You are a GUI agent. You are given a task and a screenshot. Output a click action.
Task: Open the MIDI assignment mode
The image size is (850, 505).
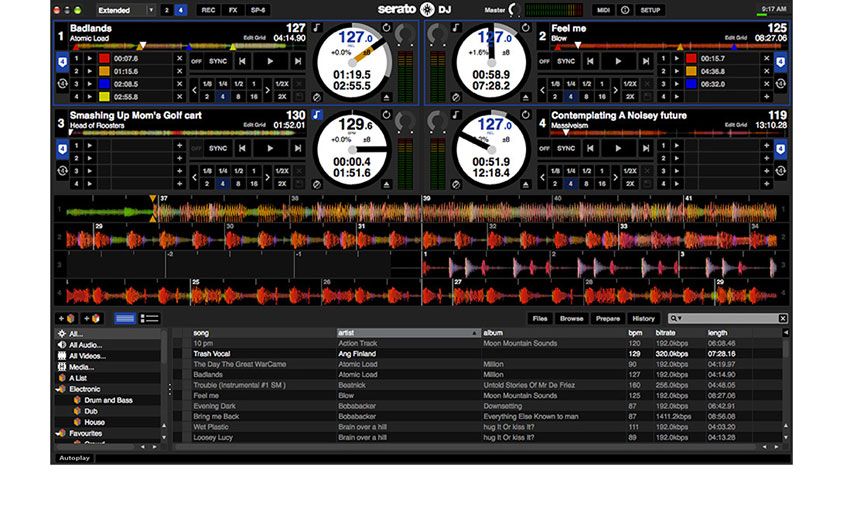pyautogui.click(x=603, y=10)
